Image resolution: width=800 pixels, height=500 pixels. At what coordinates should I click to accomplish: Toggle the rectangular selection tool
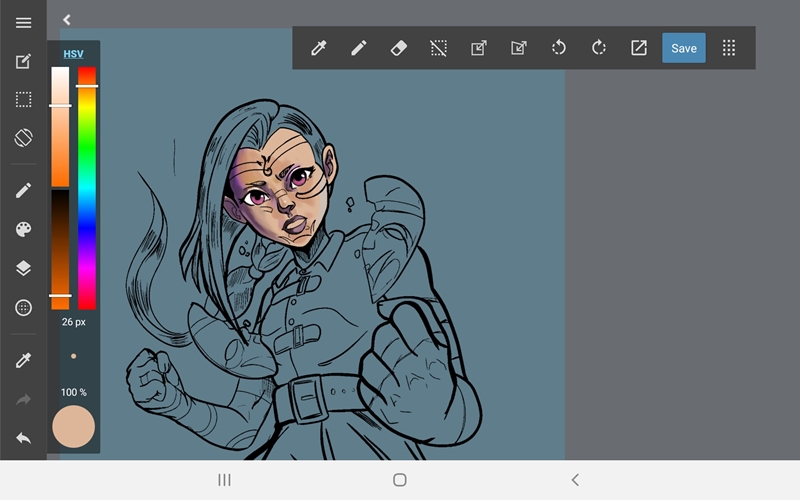click(23, 99)
